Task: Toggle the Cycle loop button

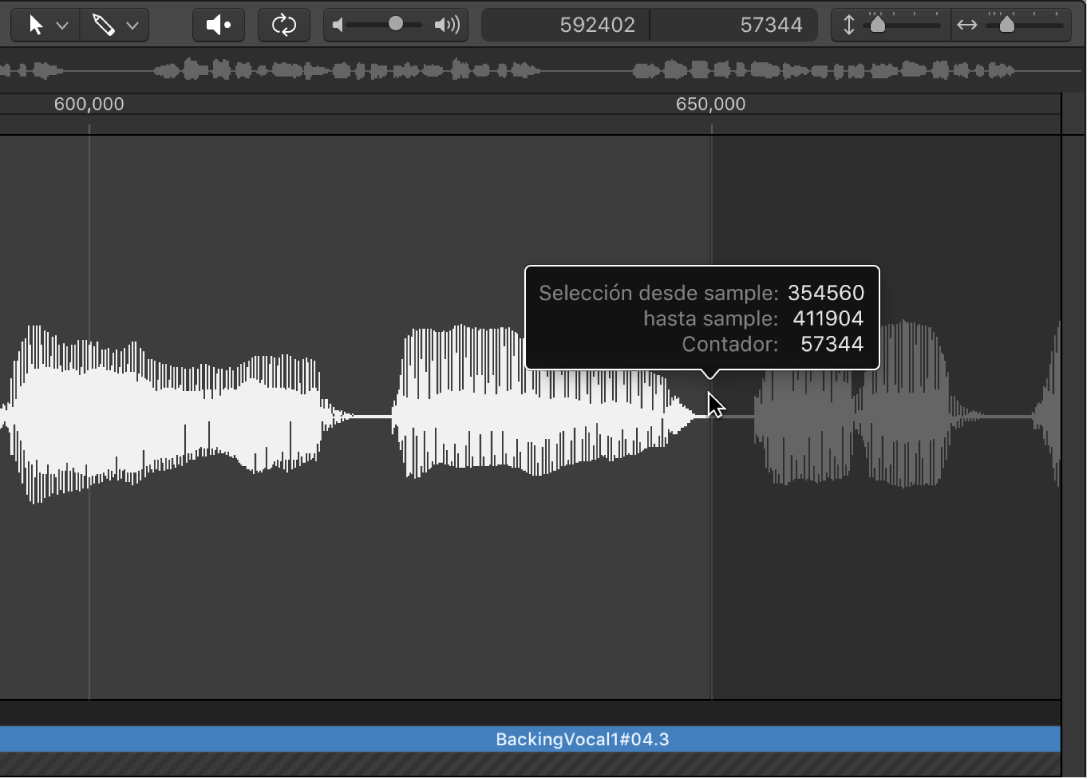Action: pos(284,25)
